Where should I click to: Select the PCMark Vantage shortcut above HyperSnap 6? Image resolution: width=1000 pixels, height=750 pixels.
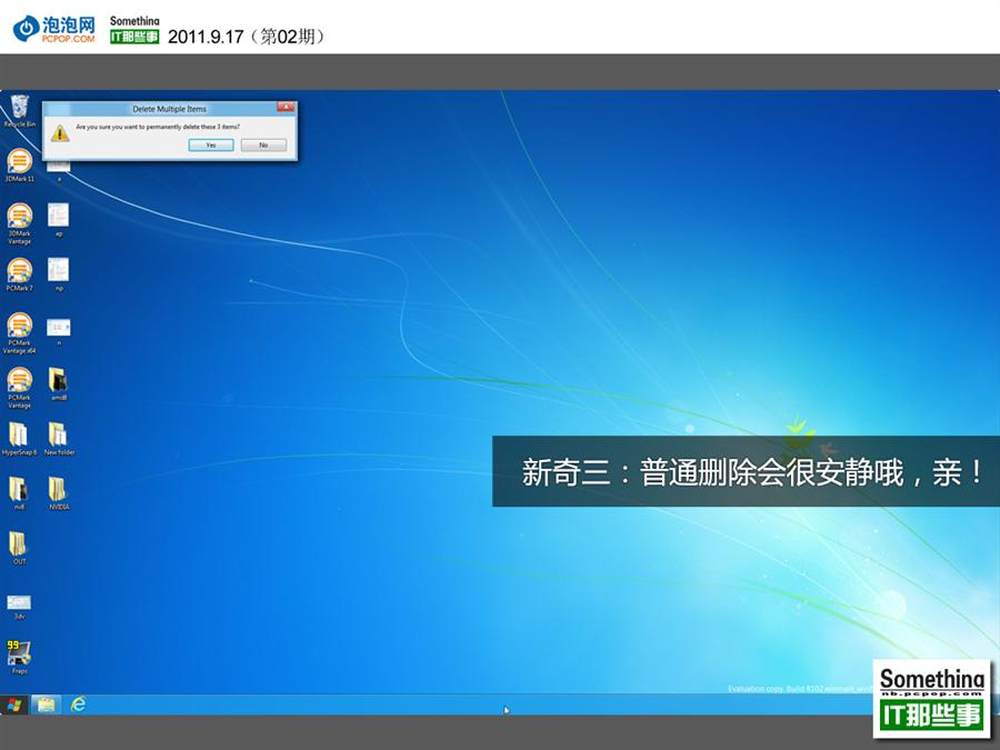[20, 388]
